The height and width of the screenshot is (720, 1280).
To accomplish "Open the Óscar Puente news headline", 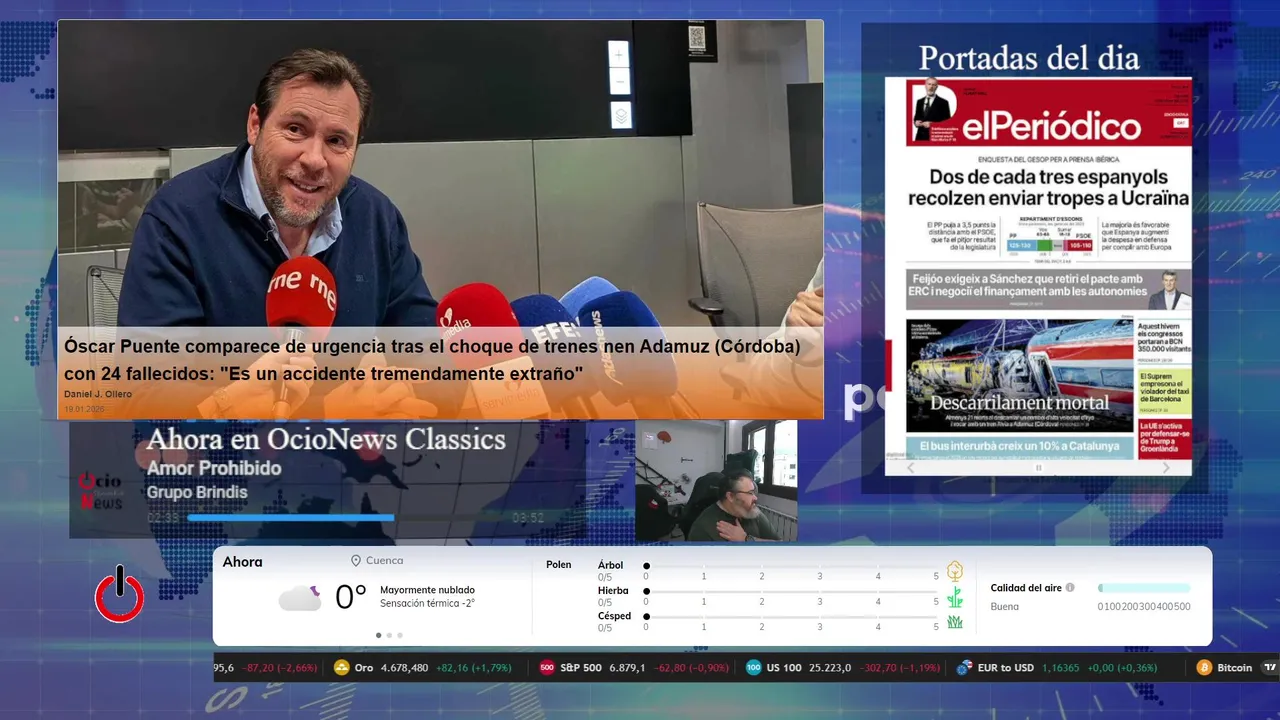I will [x=432, y=360].
